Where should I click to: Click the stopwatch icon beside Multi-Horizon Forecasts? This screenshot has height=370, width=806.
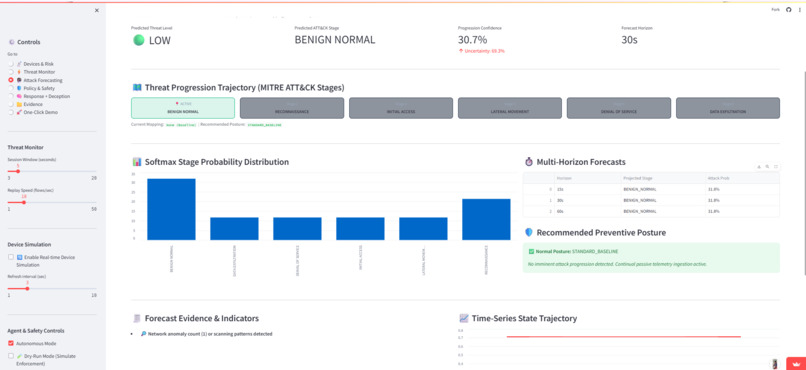(x=529, y=162)
